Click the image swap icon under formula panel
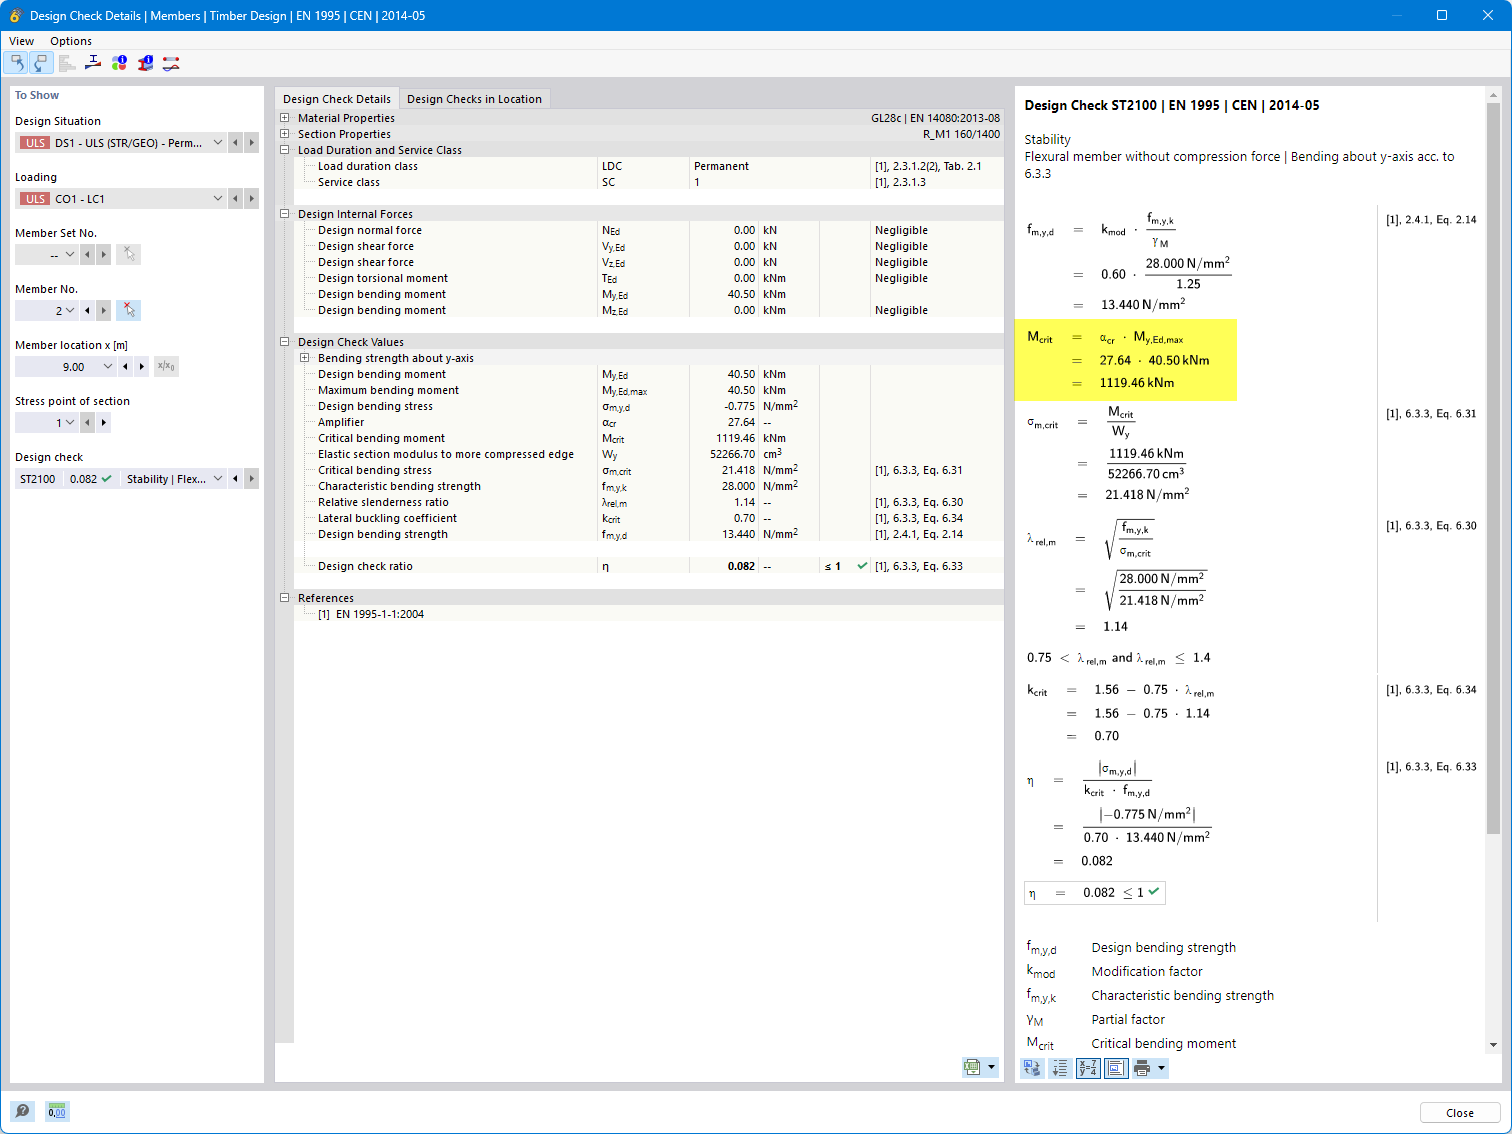 pyautogui.click(x=1033, y=1069)
